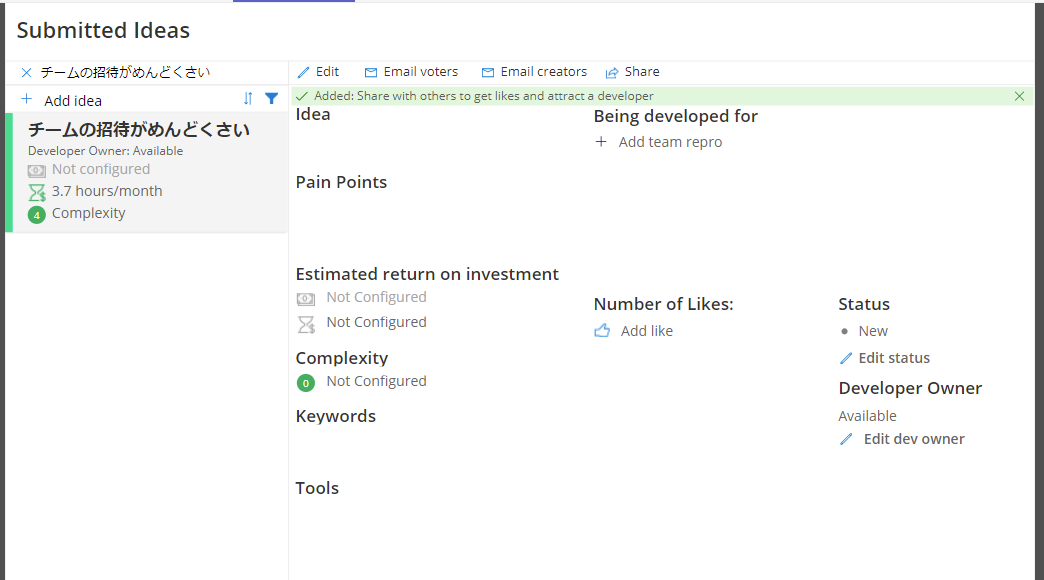
Task: Clear the search with the X icon
Action: coord(27,73)
